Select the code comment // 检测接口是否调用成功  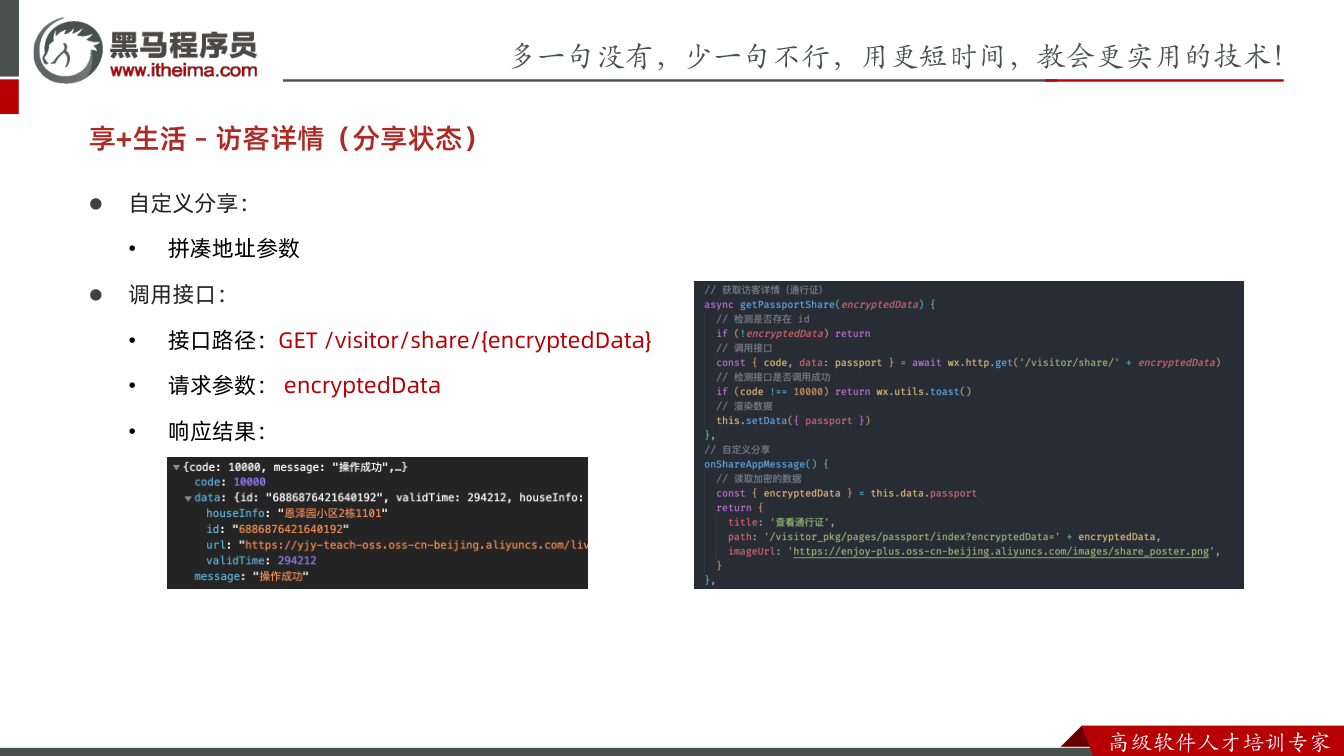coord(773,377)
